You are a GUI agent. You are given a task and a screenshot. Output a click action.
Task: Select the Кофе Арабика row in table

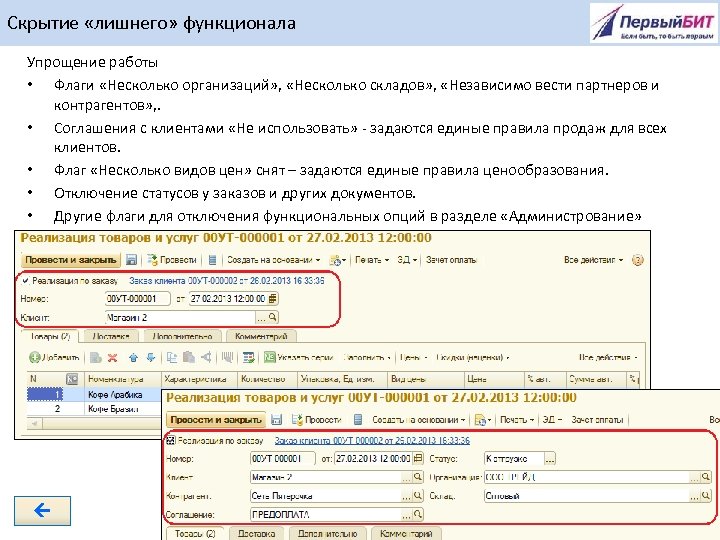point(94,394)
